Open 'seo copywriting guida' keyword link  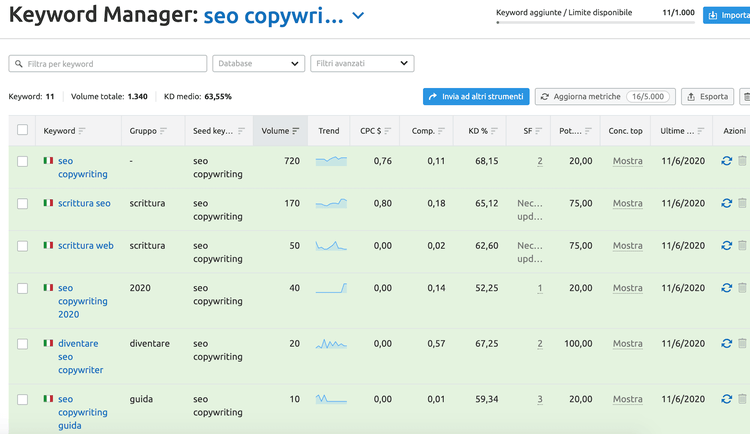[x=83, y=412]
